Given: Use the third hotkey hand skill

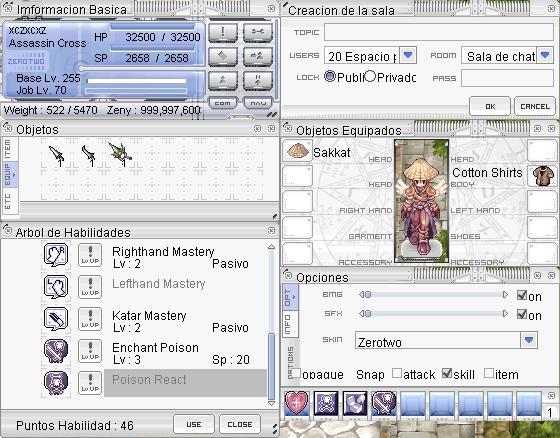Looking at the screenshot, I should pos(355,403).
